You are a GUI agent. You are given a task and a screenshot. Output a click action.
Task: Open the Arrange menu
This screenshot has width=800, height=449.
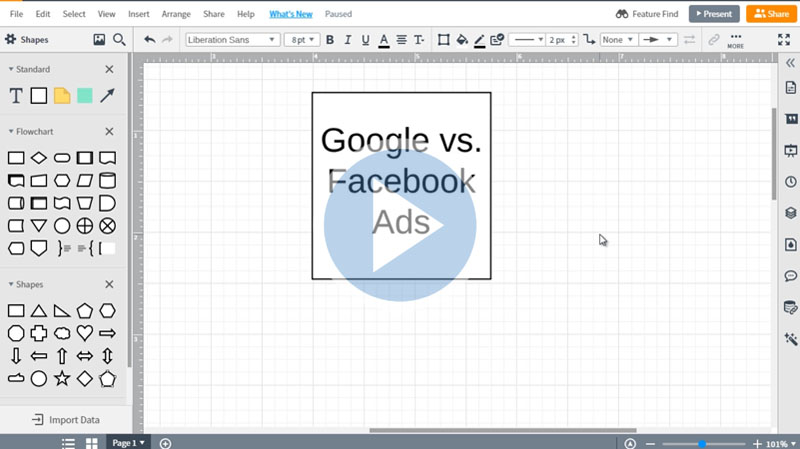(176, 14)
